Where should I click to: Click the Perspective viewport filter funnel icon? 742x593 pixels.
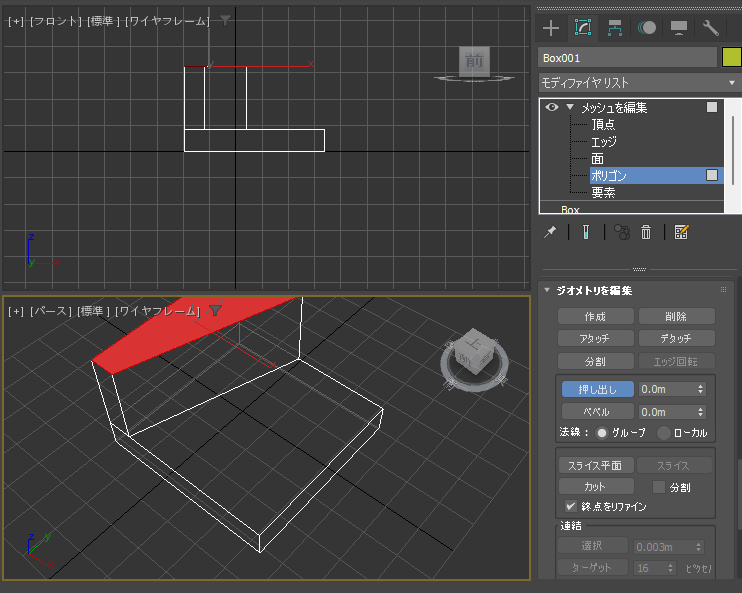(216, 310)
